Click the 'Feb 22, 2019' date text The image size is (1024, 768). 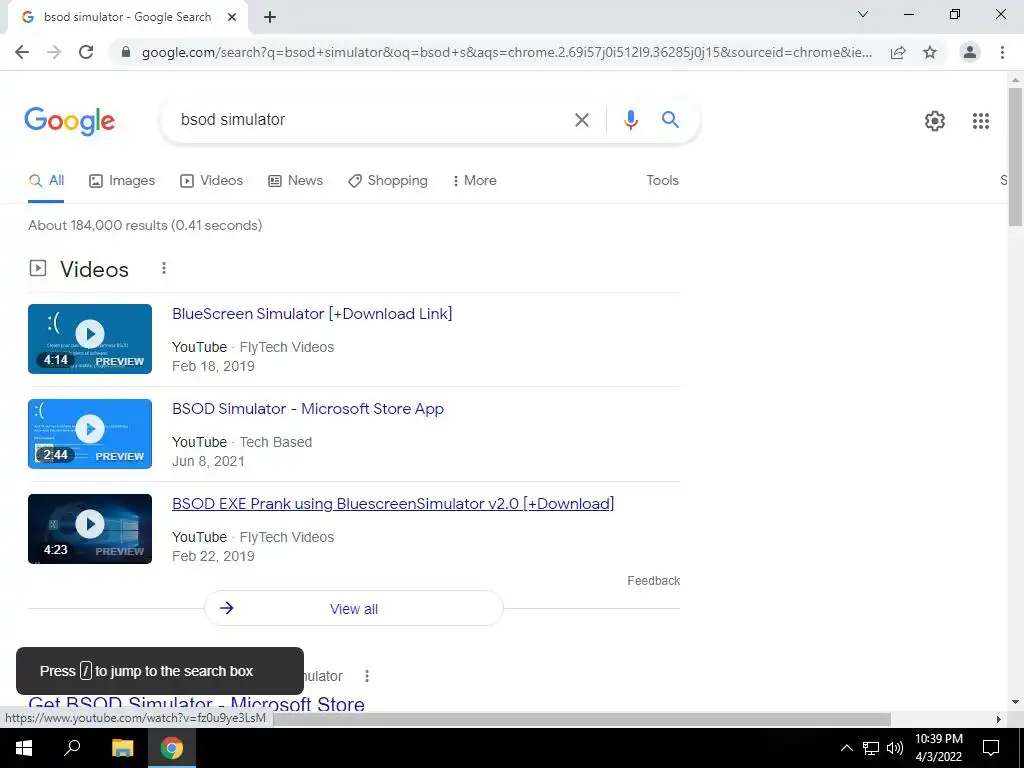(x=213, y=556)
